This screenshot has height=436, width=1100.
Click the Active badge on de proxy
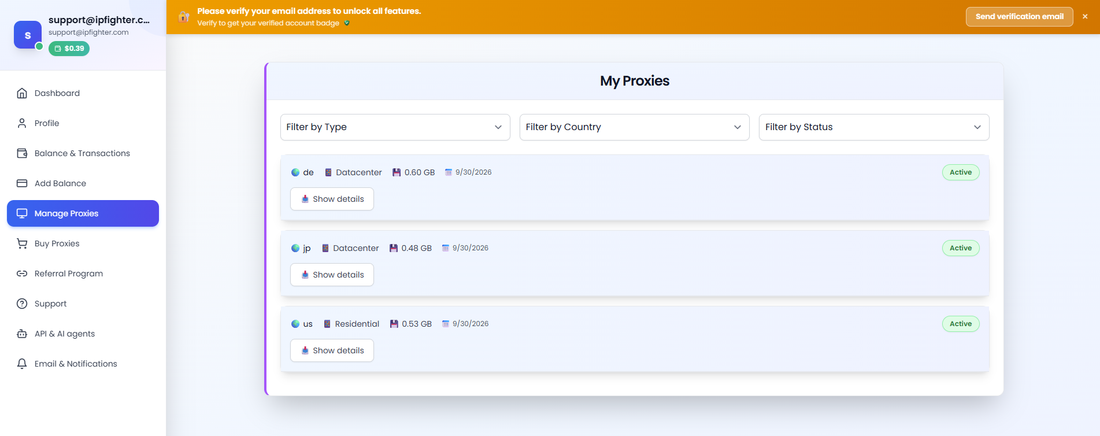click(x=960, y=172)
